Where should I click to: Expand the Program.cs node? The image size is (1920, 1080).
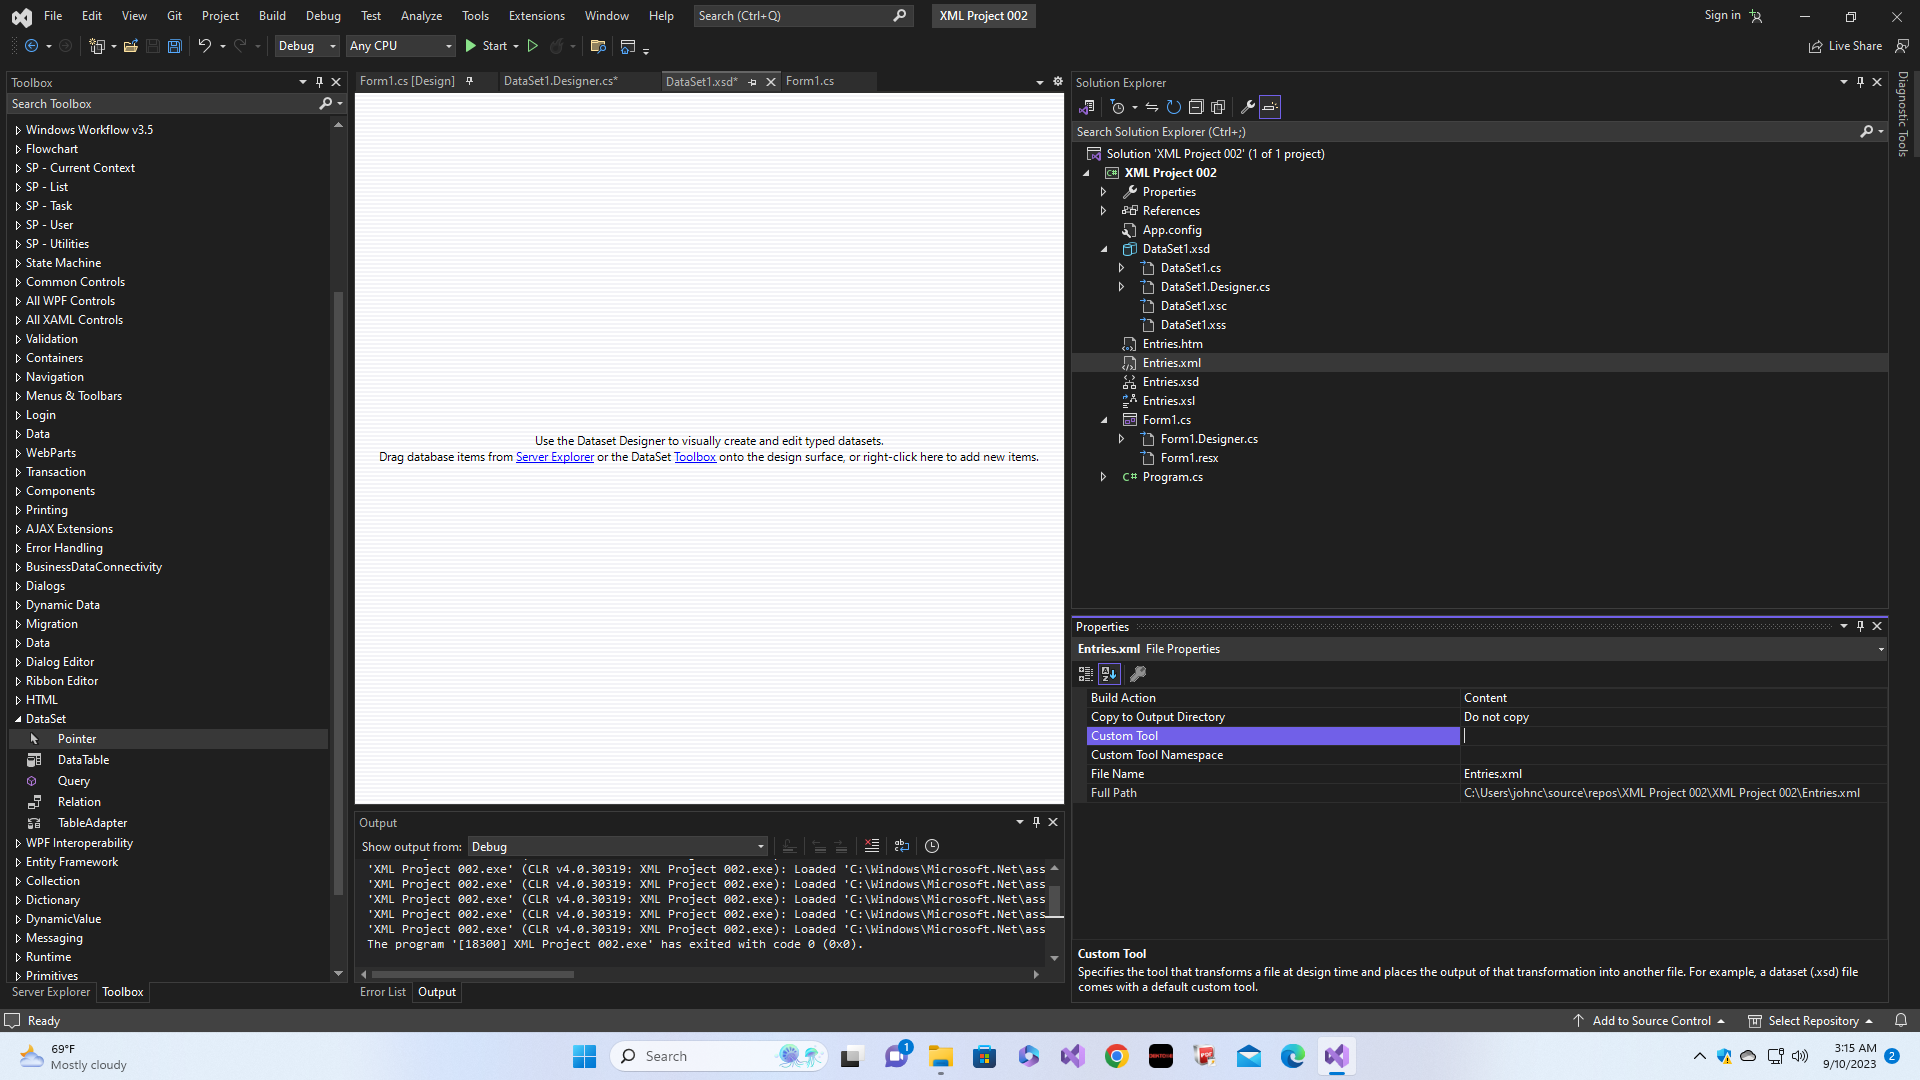pyautogui.click(x=1104, y=477)
